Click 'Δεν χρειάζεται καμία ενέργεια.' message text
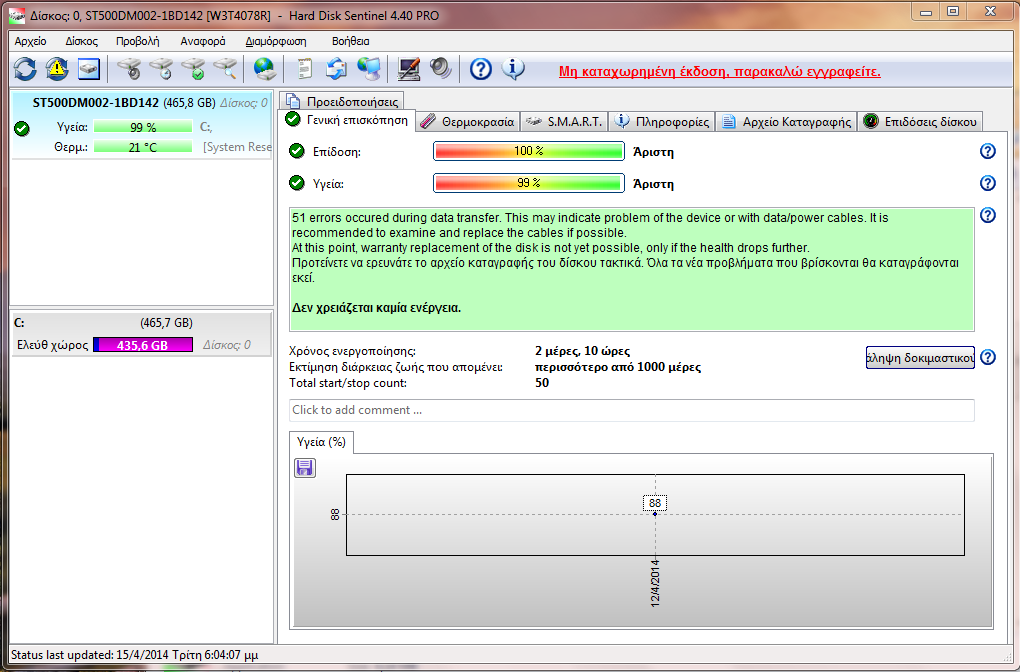This screenshot has height=672, width=1020. [x=376, y=308]
